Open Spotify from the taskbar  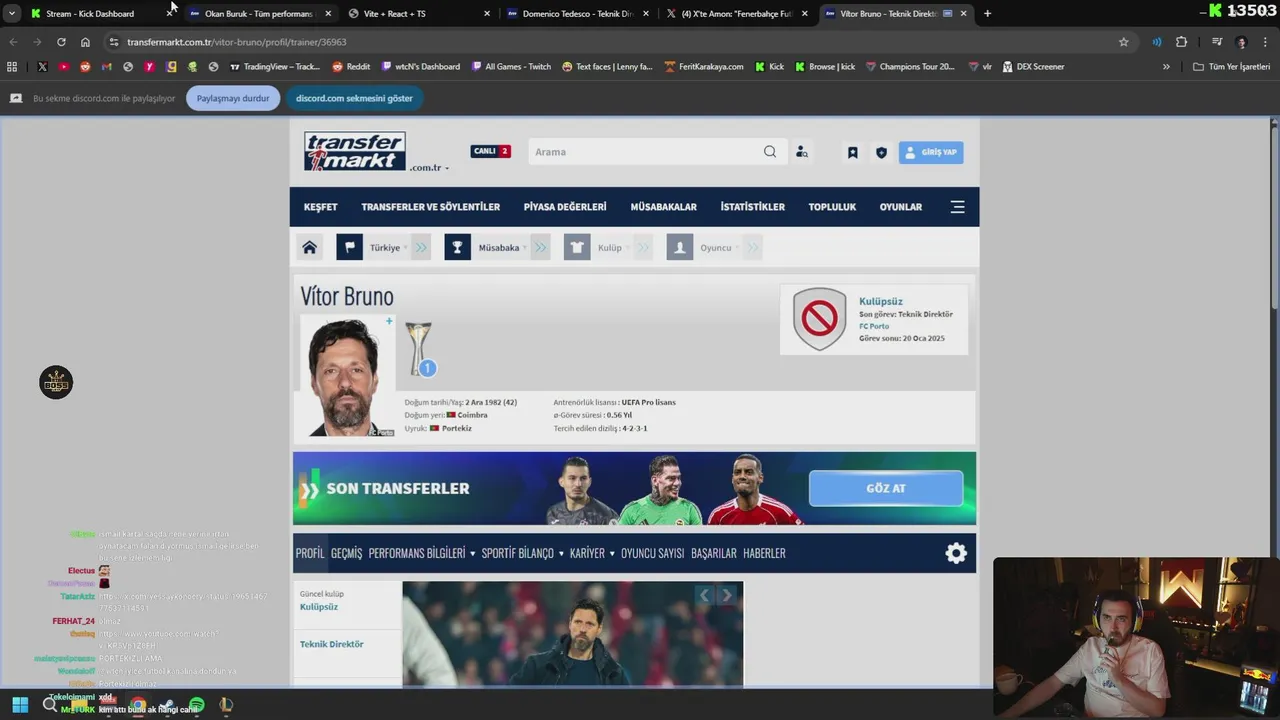click(x=197, y=705)
